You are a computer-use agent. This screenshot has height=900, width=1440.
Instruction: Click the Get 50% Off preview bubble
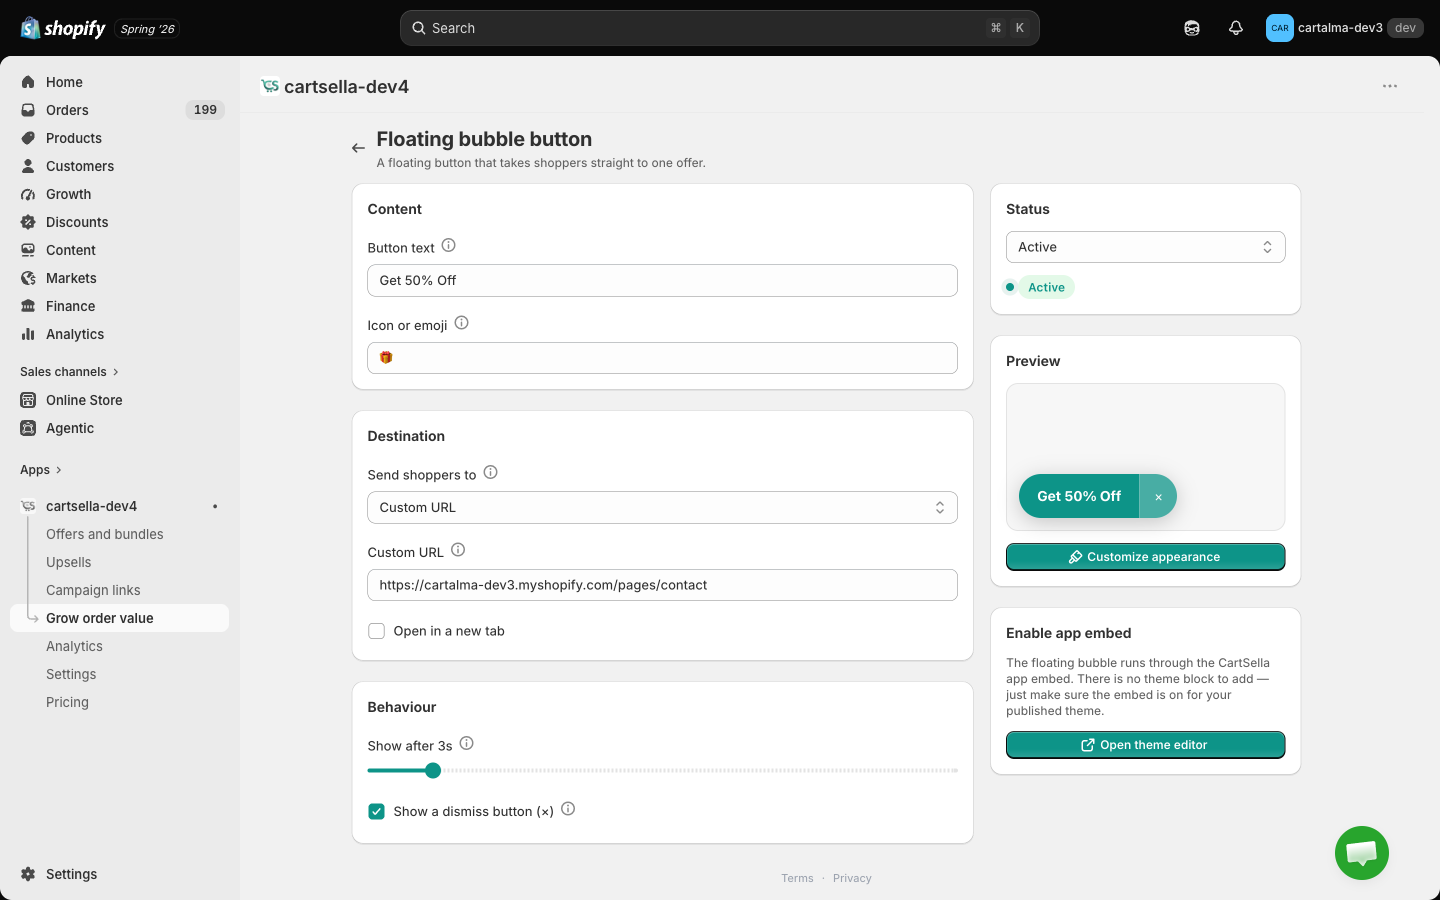point(1079,496)
